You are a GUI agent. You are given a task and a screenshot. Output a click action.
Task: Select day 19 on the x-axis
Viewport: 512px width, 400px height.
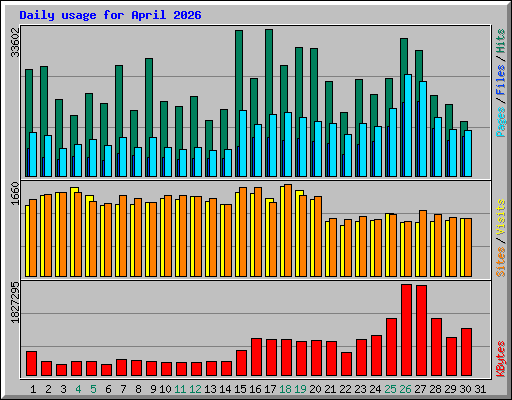pyautogui.click(x=300, y=389)
